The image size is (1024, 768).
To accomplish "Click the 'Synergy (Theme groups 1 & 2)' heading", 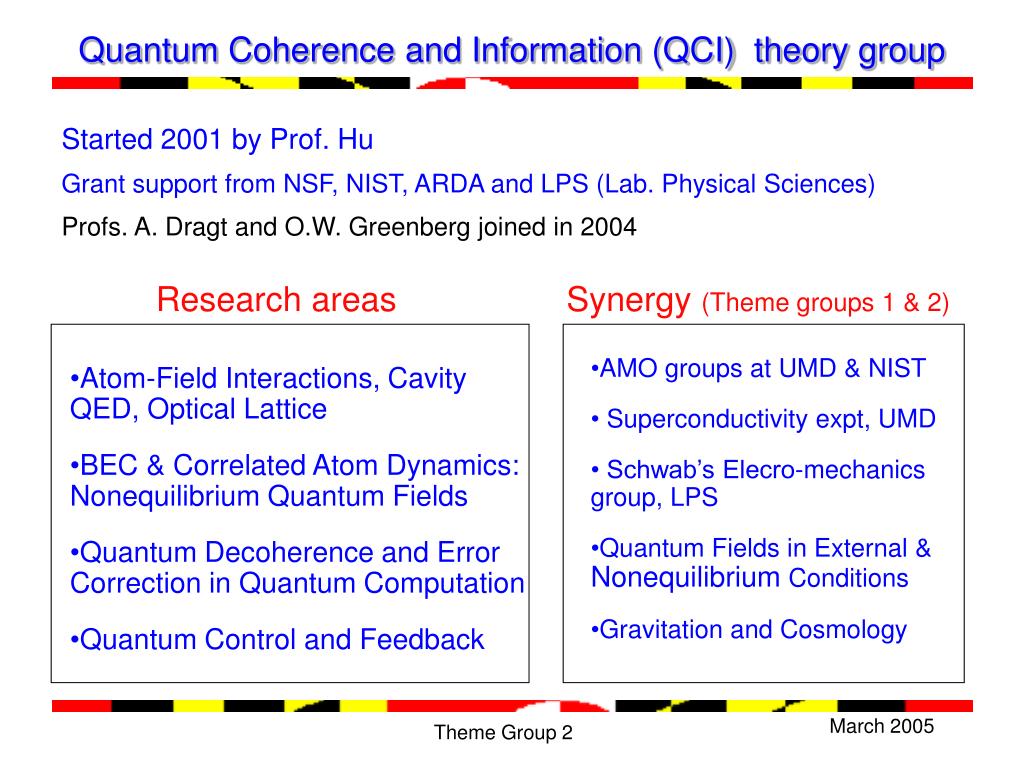I will [758, 302].
